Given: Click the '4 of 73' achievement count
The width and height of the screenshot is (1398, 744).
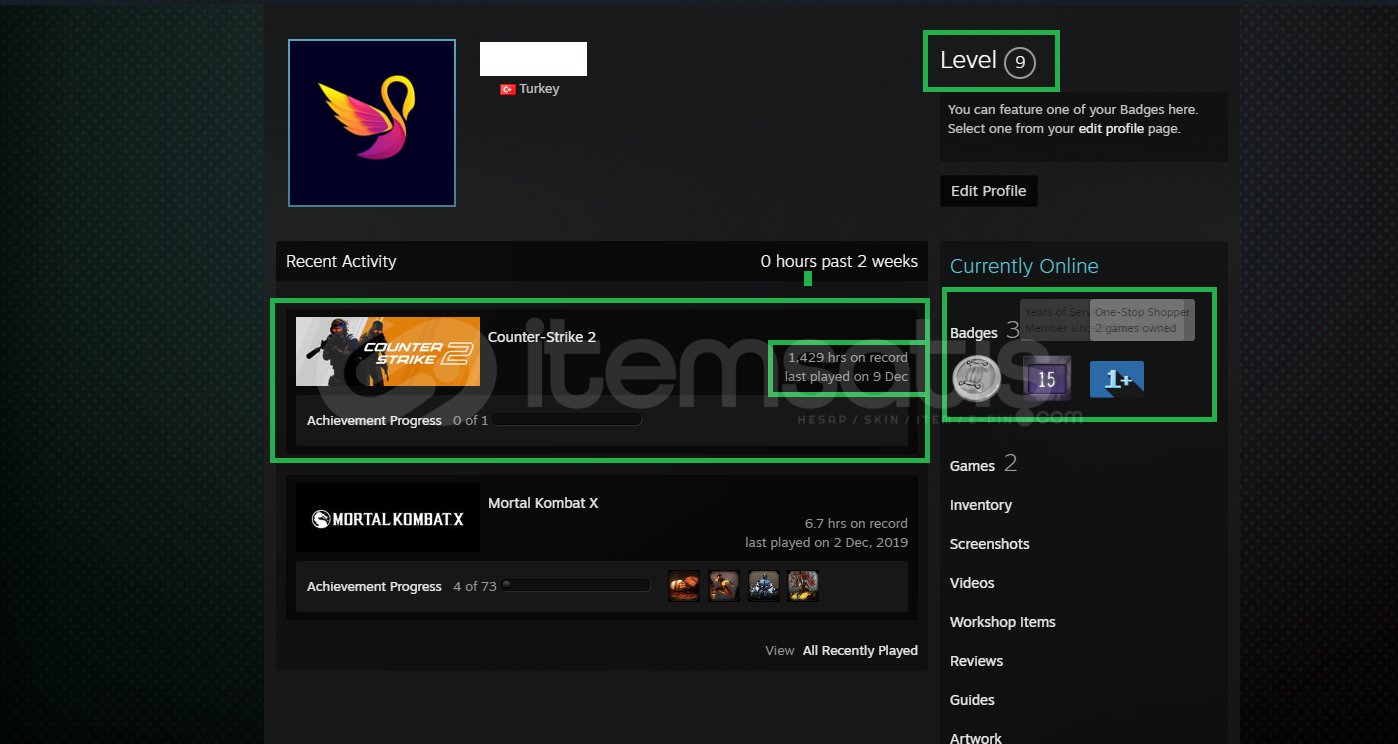Looking at the screenshot, I should 475,586.
